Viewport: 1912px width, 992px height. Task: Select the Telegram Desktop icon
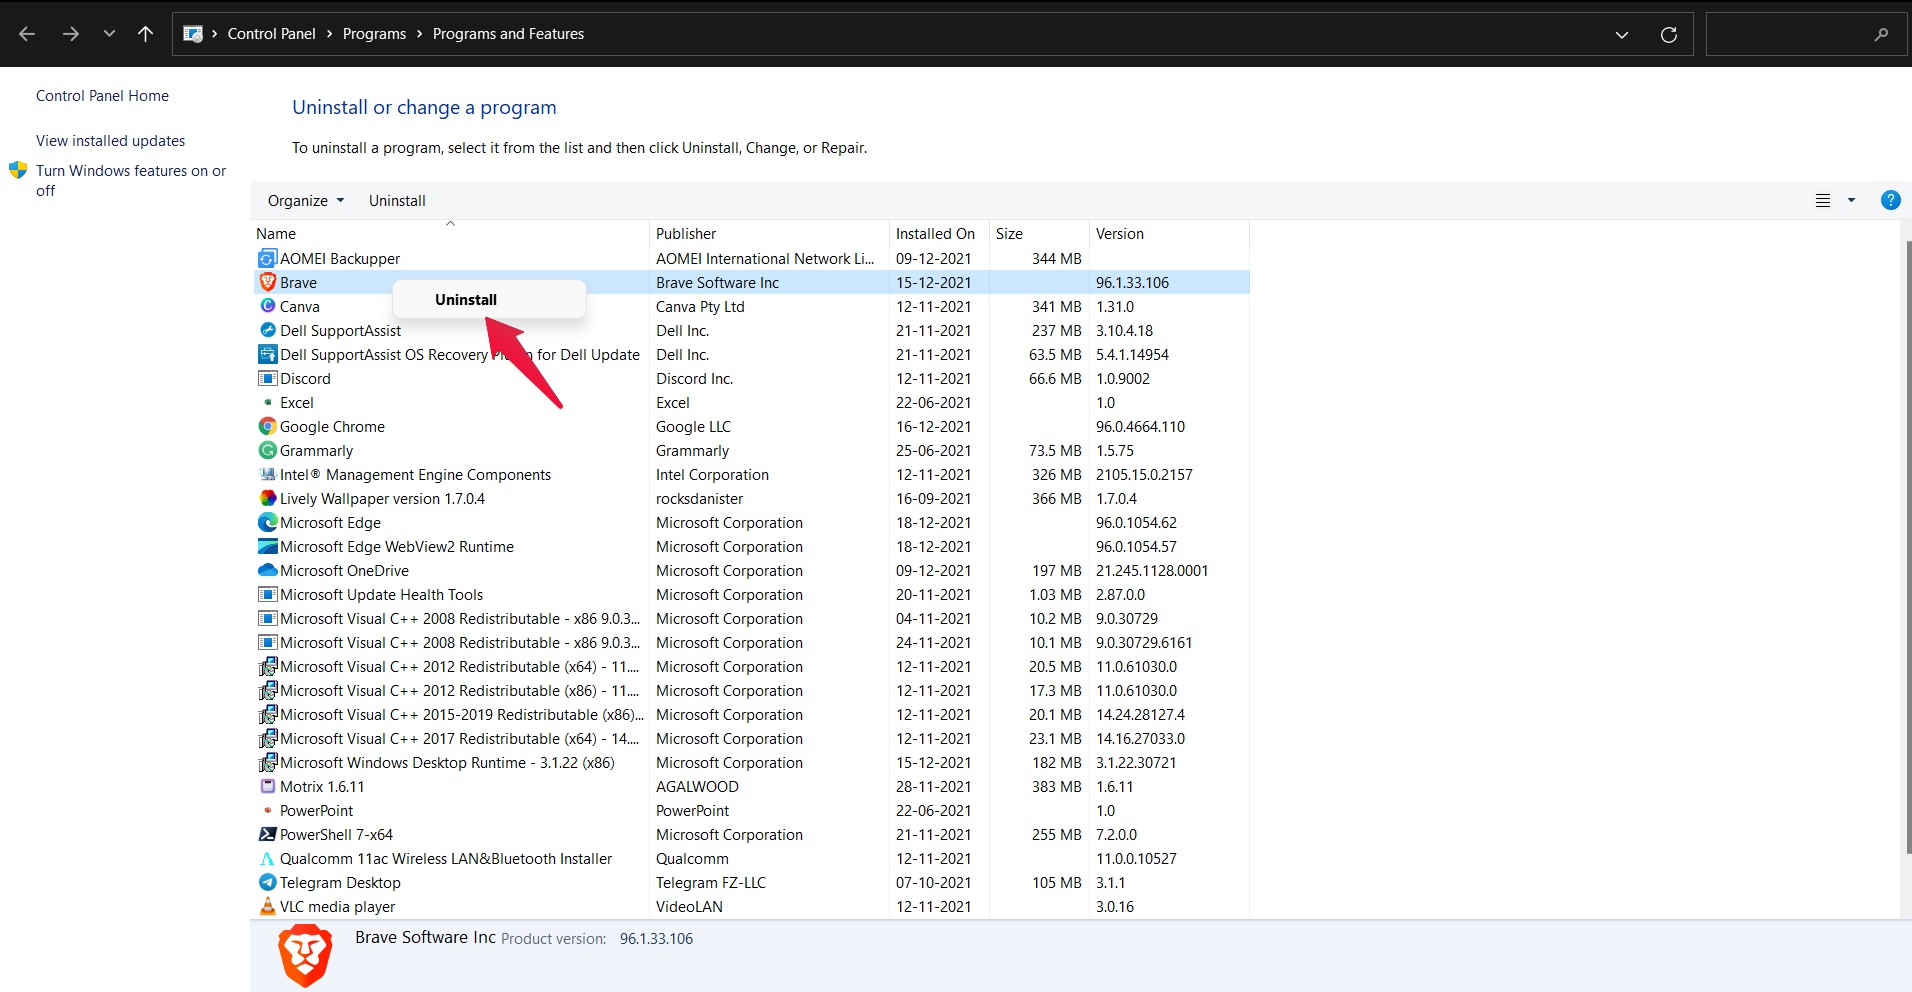coord(267,882)
